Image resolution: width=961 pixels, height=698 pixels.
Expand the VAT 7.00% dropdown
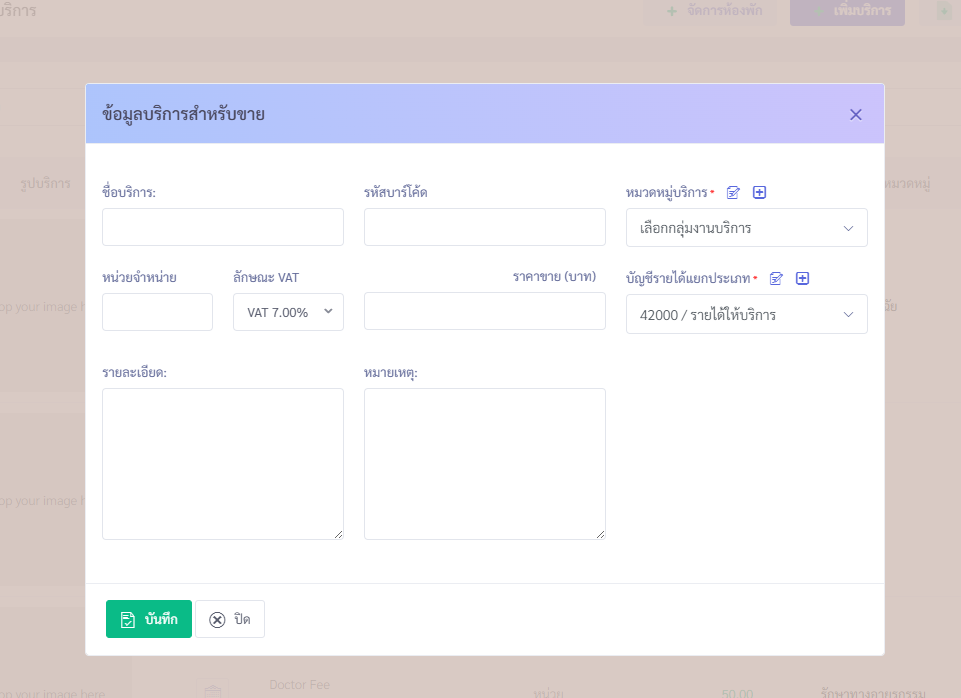pos(288,312)
